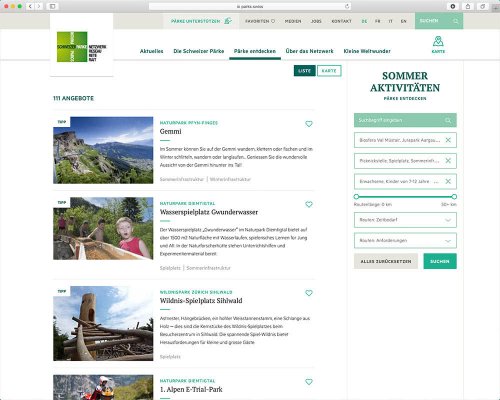Image resolution: width=500 pixels, height=400 pixels.
Task: Open the Karte map pin icon
Action: [438, 41]
